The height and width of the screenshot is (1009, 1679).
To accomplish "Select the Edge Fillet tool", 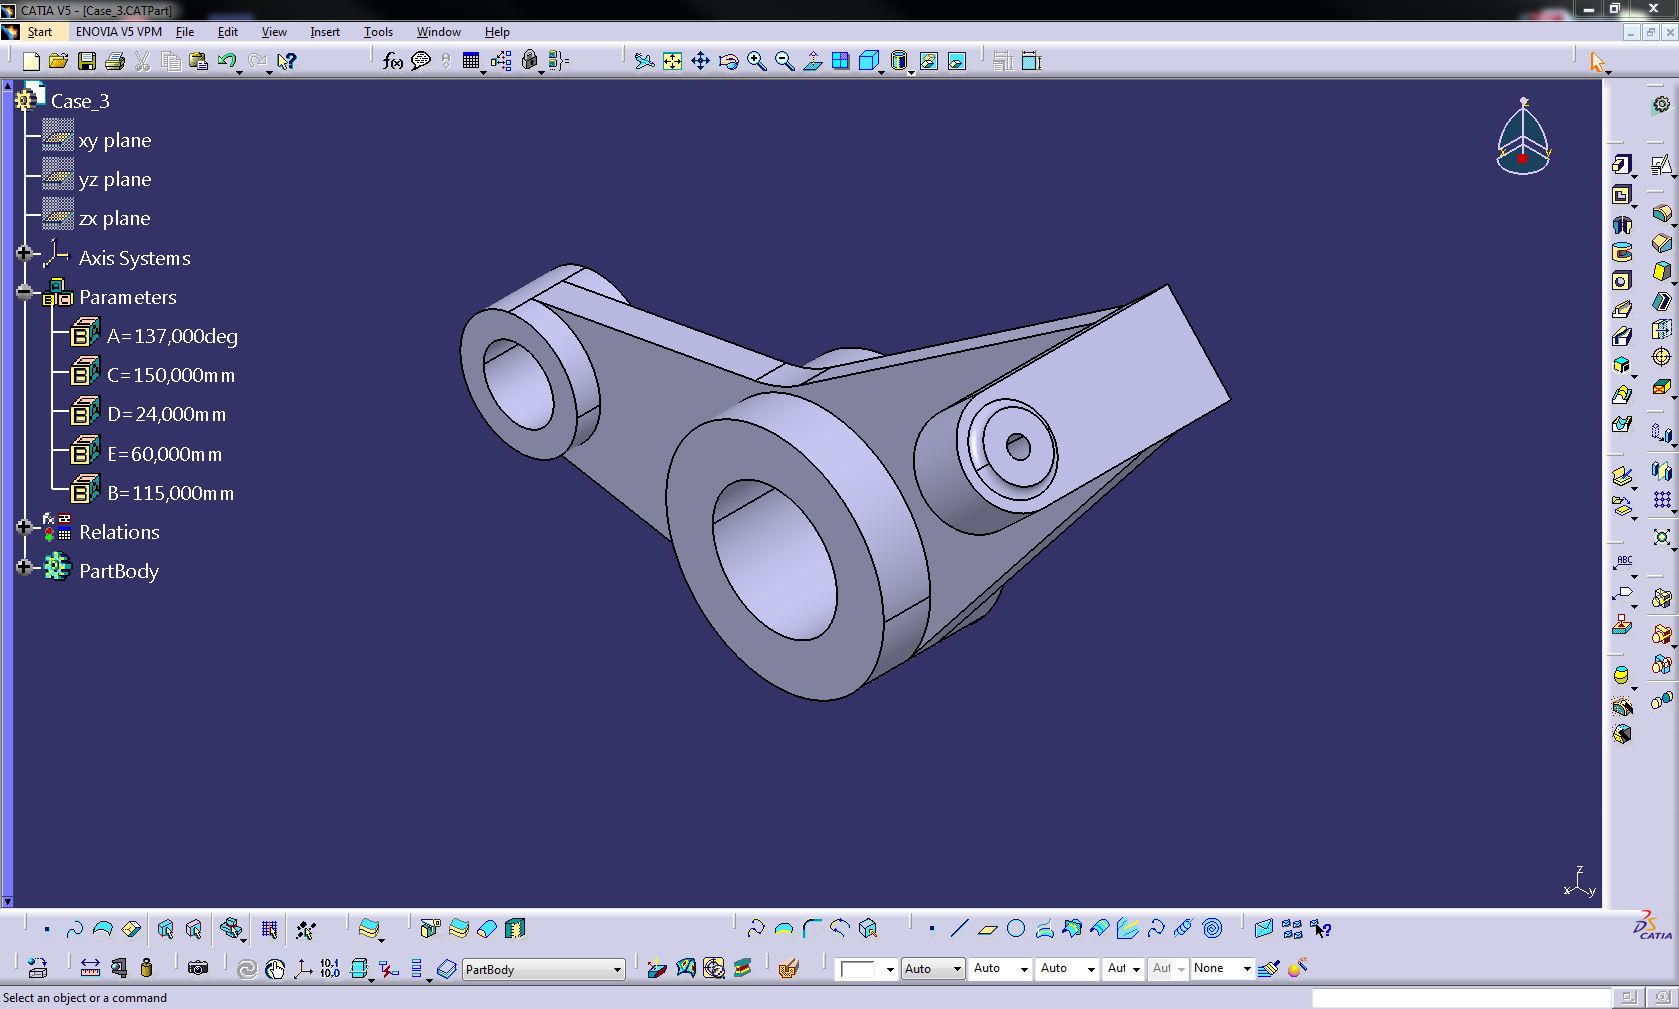I will point(1661,214).
